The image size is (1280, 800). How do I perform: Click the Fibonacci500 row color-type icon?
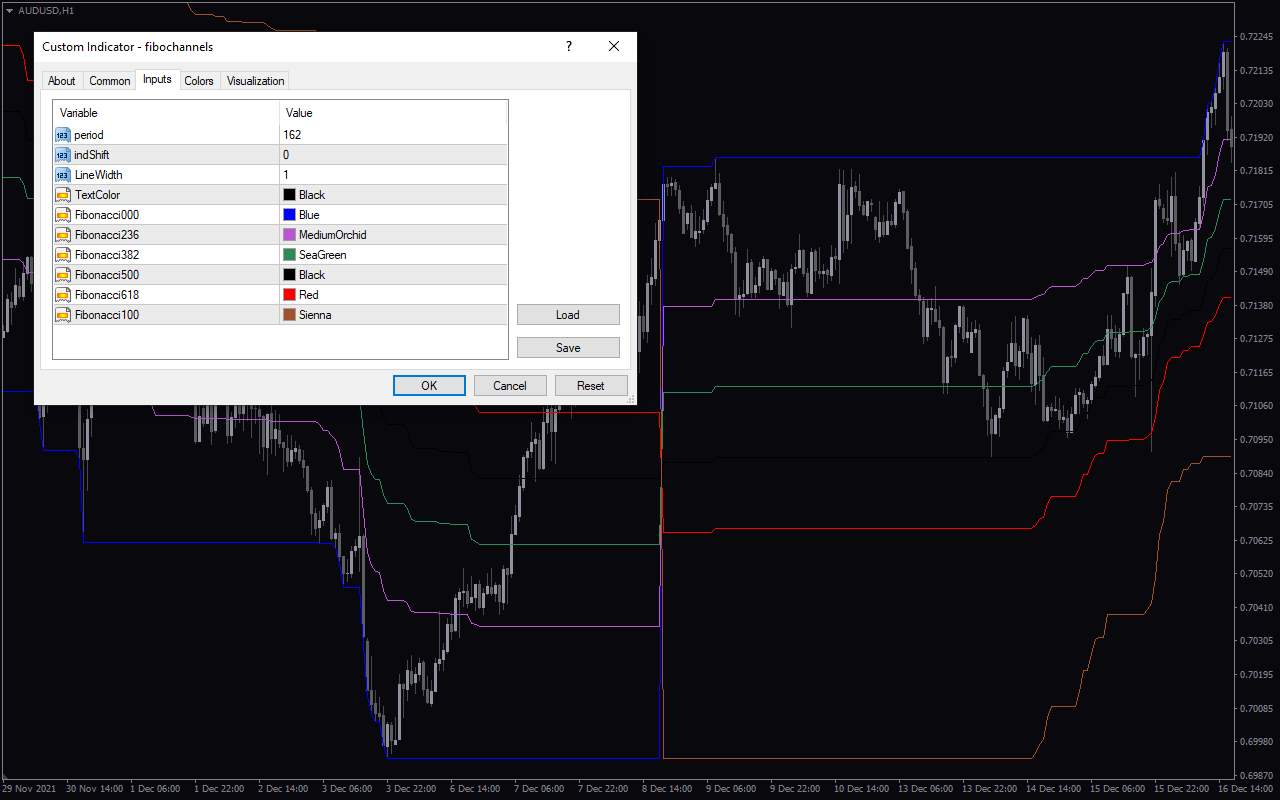pyautogui.click(x=63, y=275)
